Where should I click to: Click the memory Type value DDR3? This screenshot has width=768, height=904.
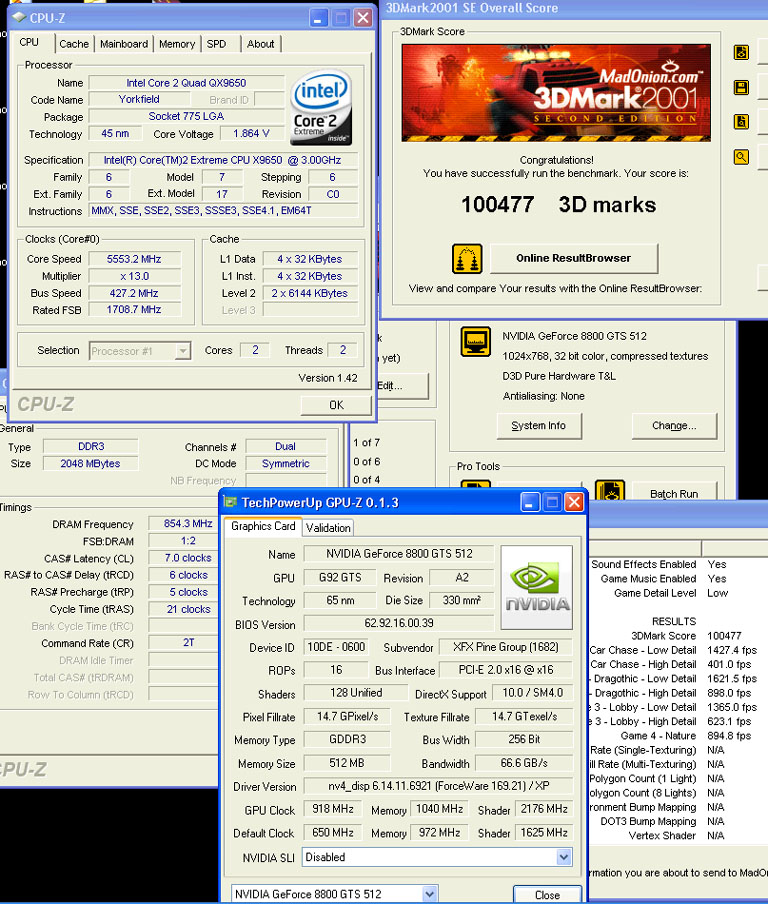tap(91, 446)
